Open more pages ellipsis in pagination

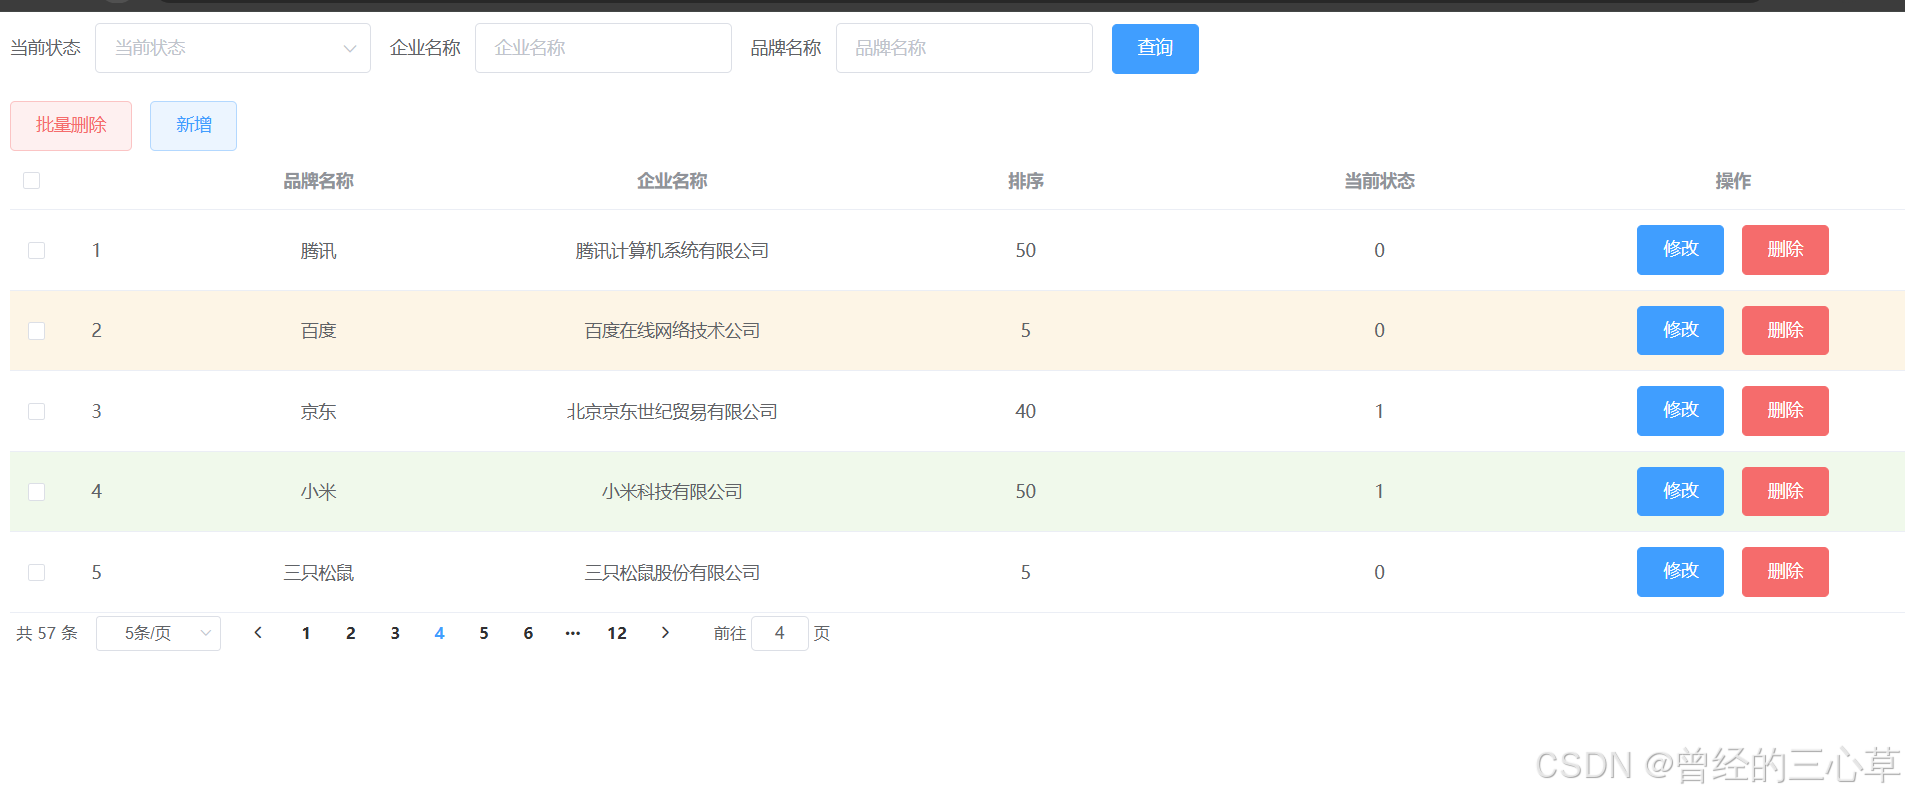pos(572,633)
